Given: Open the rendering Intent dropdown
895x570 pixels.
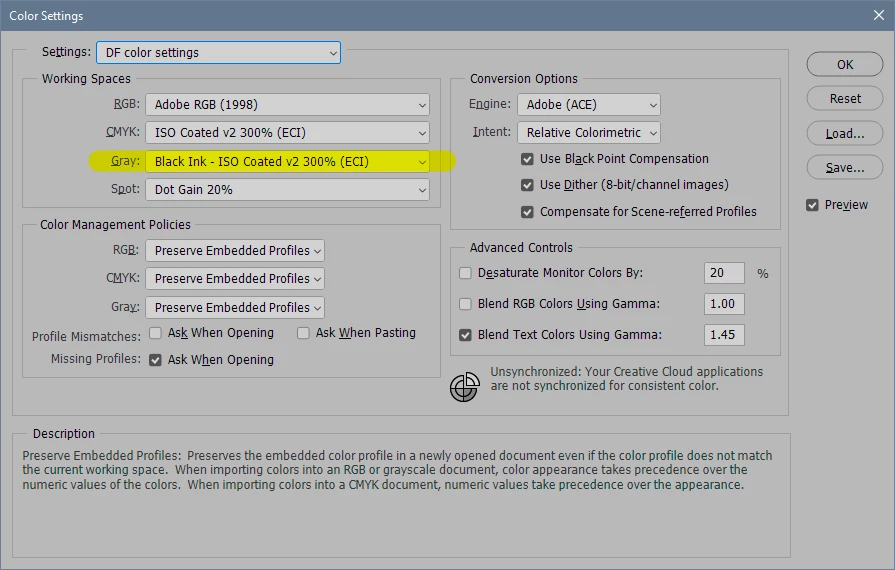Looking at the screenshot, I should (x=589, y=133).
